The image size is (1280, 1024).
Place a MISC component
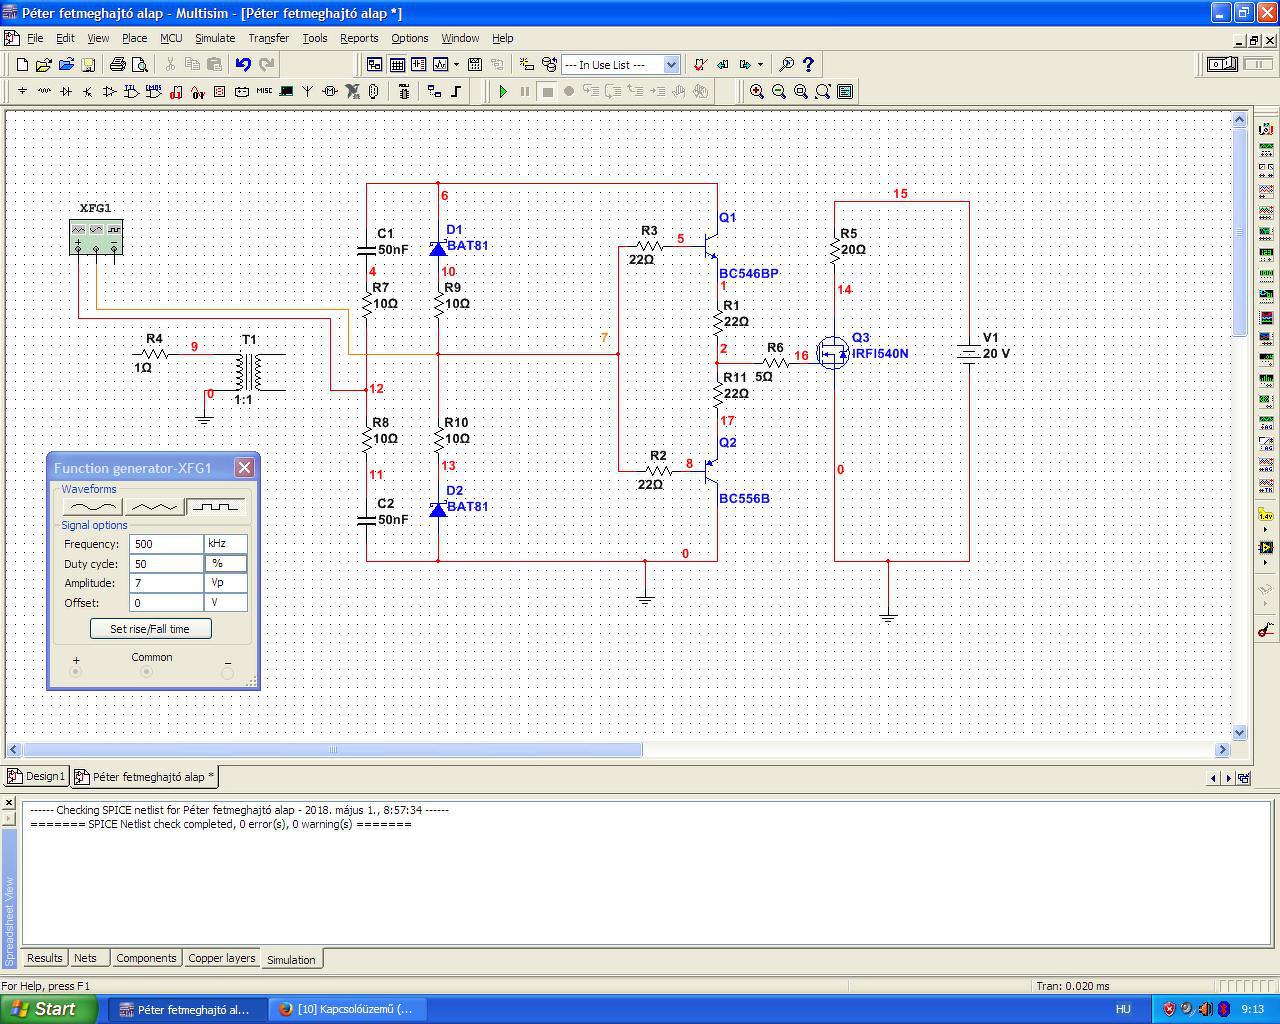point(264,91)
